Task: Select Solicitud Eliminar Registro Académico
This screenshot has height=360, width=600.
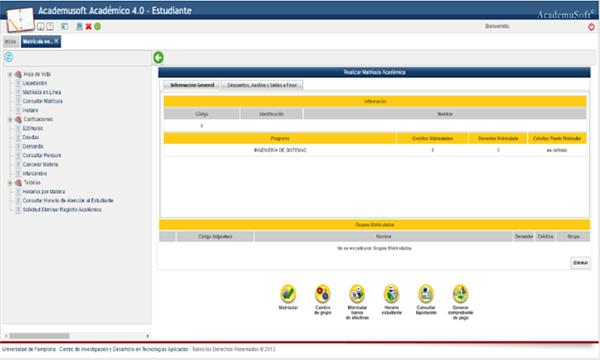Action: point(62,210)
